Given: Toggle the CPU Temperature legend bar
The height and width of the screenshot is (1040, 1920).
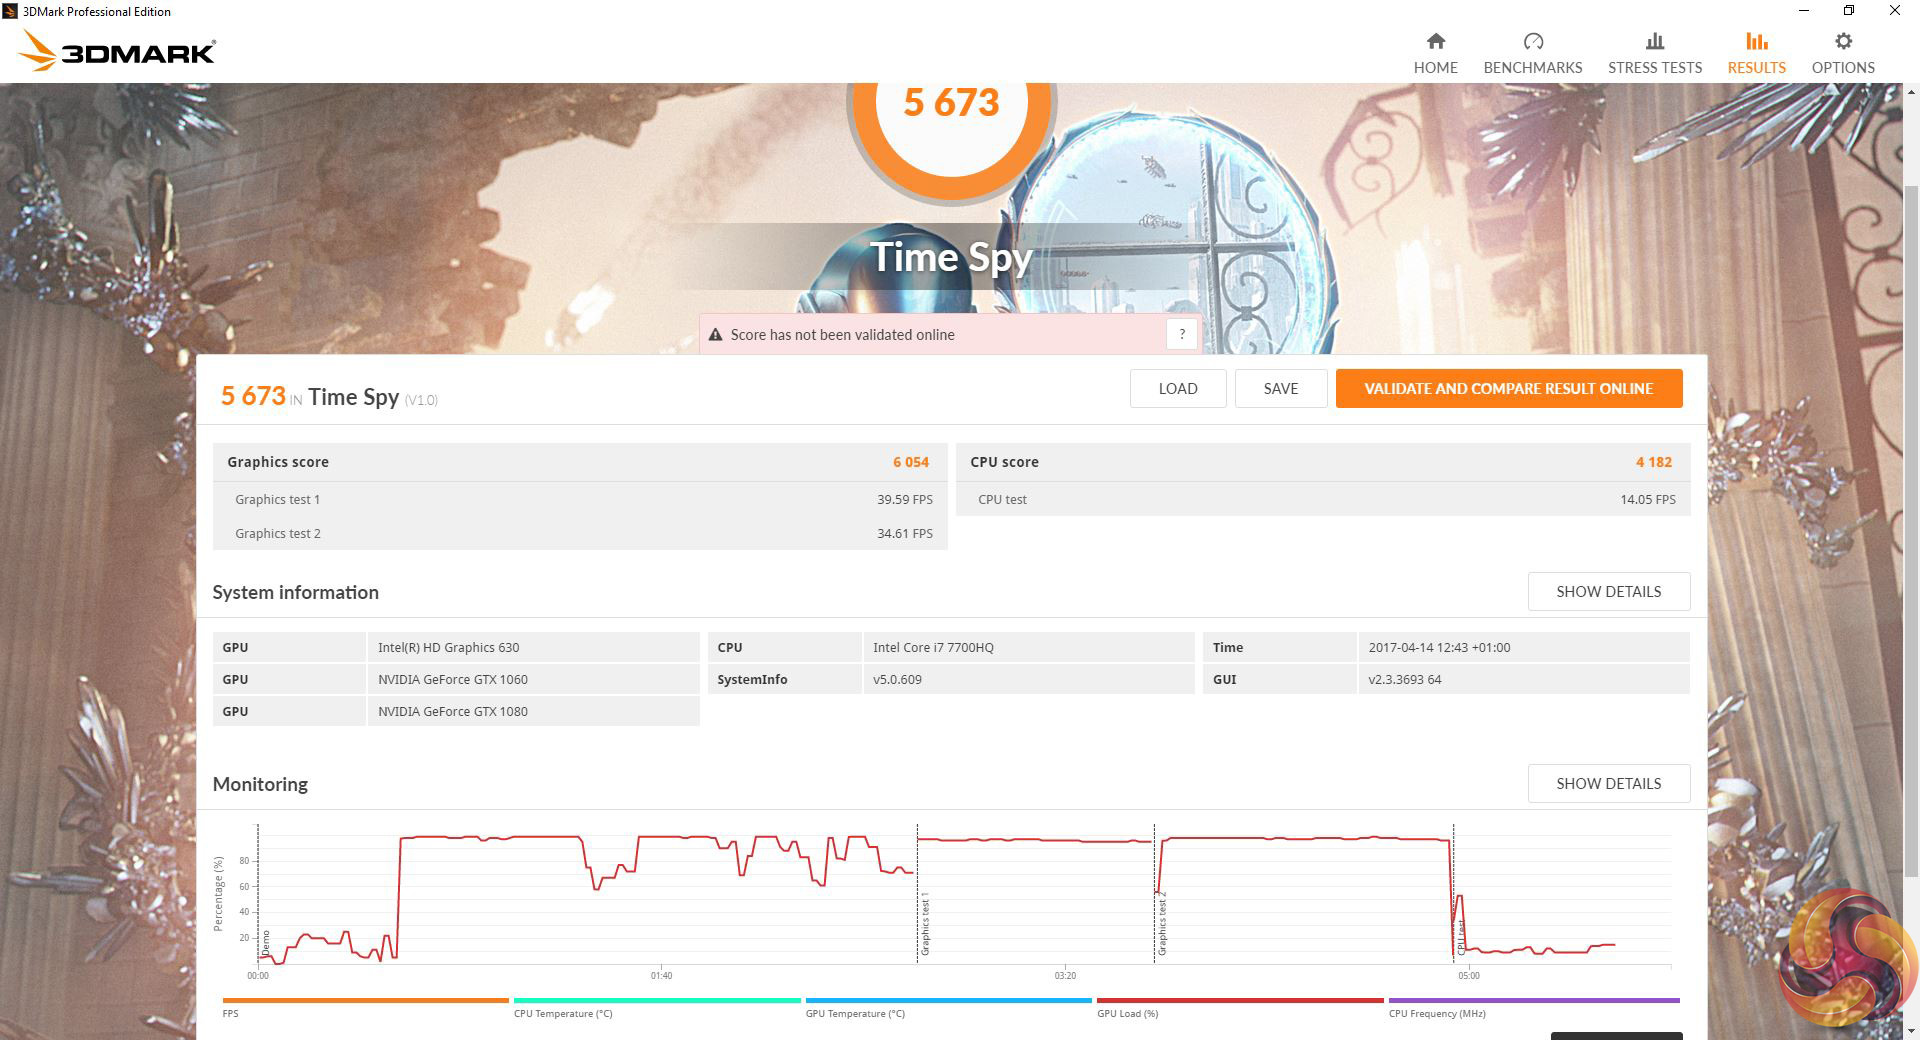Looking at the screenshot, I should [657, 1000].
